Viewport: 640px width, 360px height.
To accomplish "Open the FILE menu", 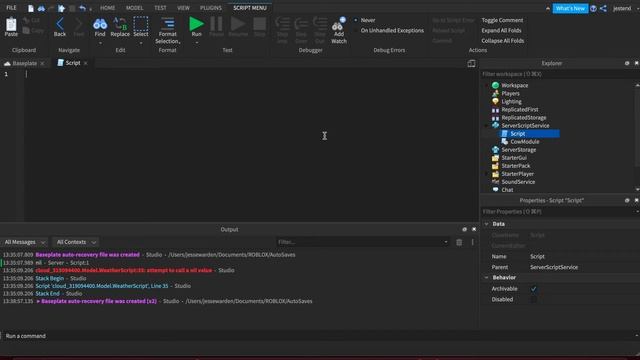I will pos(11,8).
